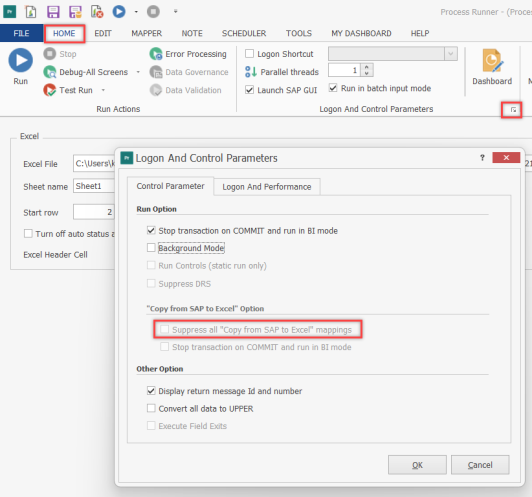Open the SCHEDULER ribbon tab

click(x=244, y=33)
